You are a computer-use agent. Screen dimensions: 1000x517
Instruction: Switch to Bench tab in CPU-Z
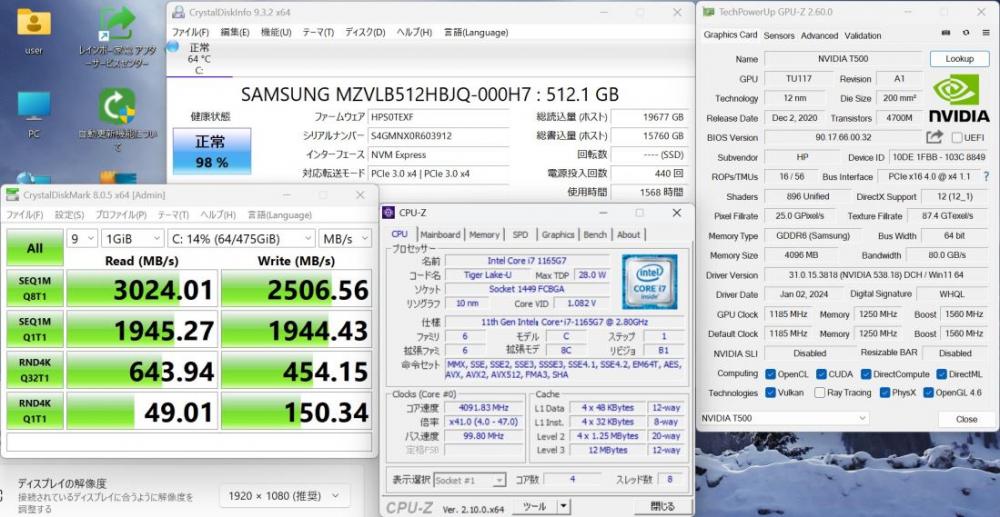[595, 235]
